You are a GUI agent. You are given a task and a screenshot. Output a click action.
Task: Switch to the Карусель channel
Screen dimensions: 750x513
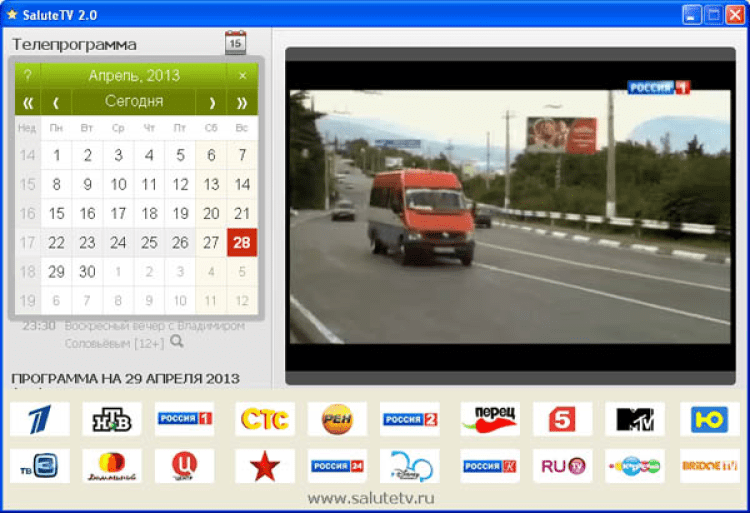pos(635,466)
